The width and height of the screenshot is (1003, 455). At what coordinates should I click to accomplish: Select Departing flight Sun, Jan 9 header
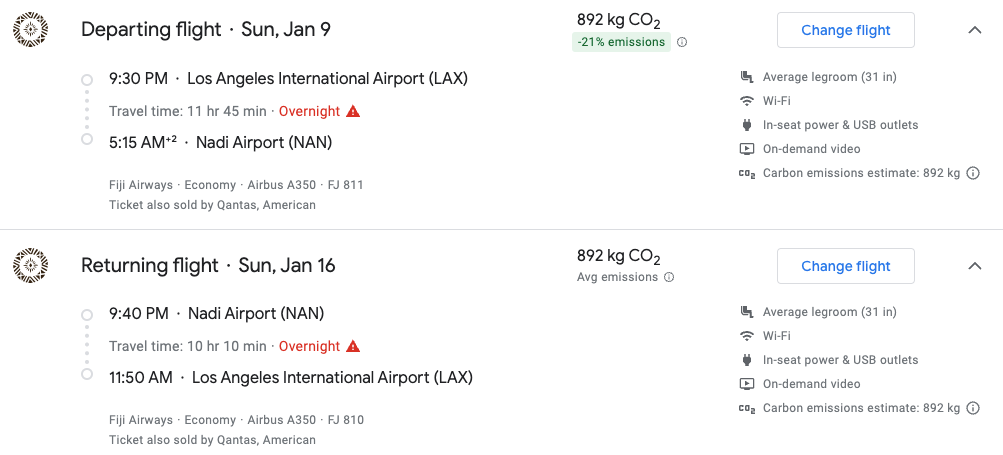pos(205,30)
